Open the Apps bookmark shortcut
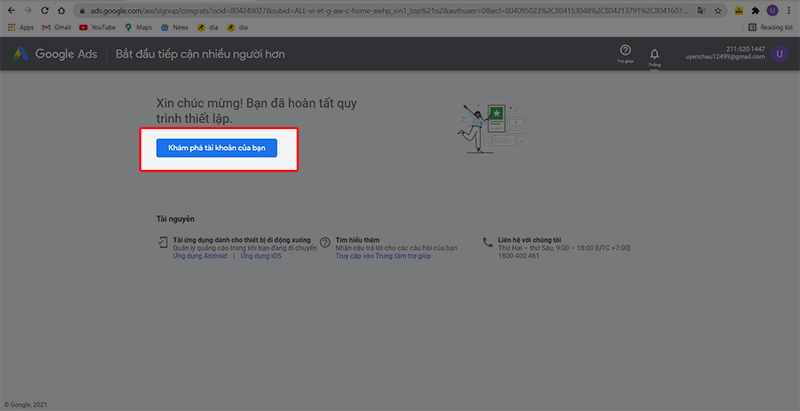This screenshot has height=411, width=800. (x=21, y=27)
